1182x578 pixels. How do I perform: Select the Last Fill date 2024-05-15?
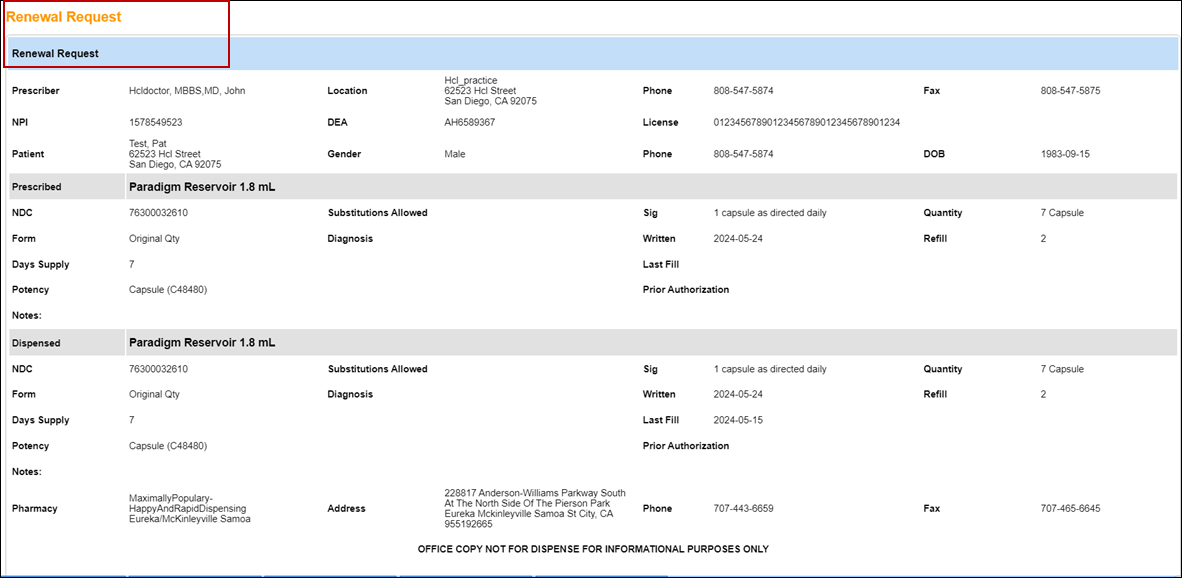[738, 421]
